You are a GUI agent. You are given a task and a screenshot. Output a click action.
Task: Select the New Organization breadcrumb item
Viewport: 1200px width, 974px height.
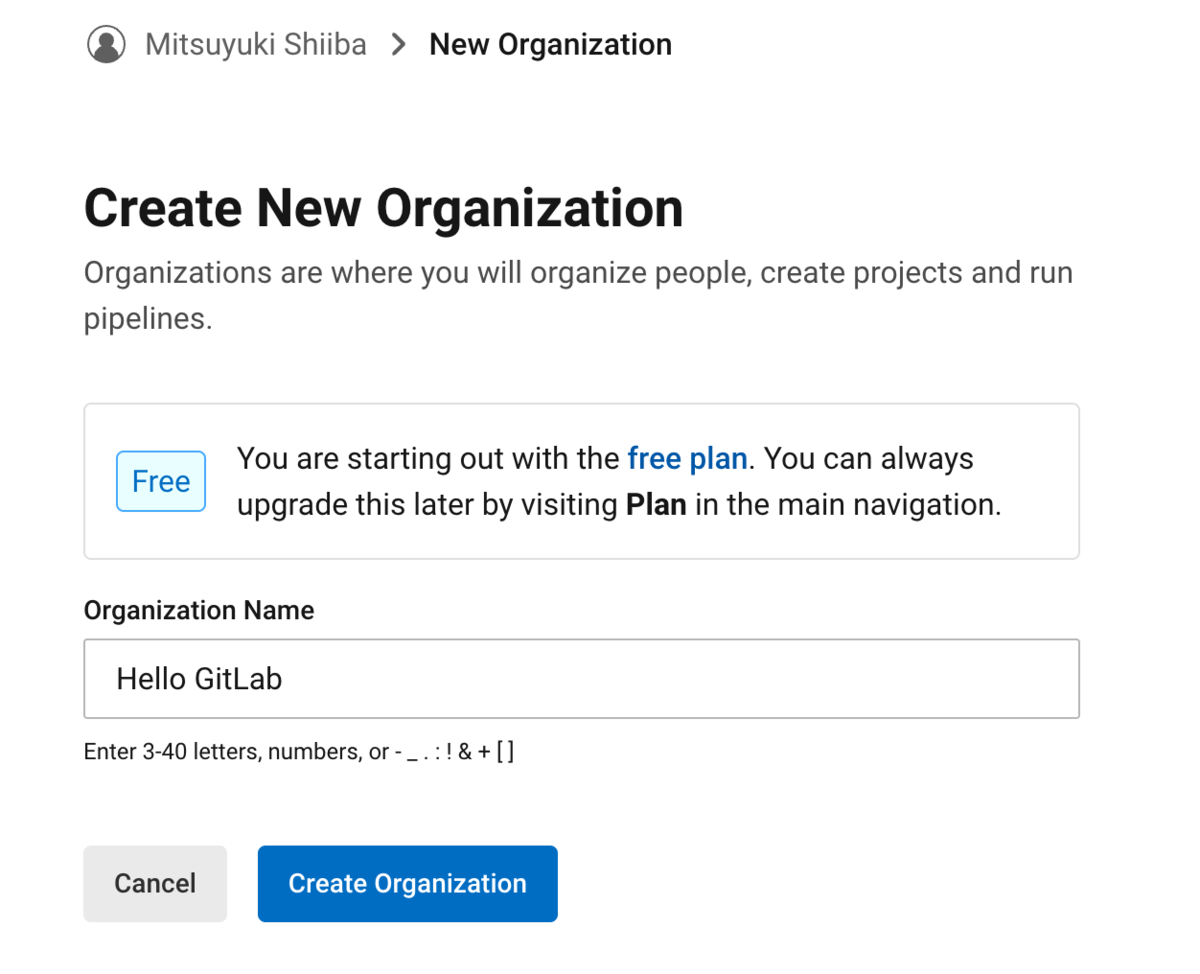pyautogui.click(x=550, y=45)
